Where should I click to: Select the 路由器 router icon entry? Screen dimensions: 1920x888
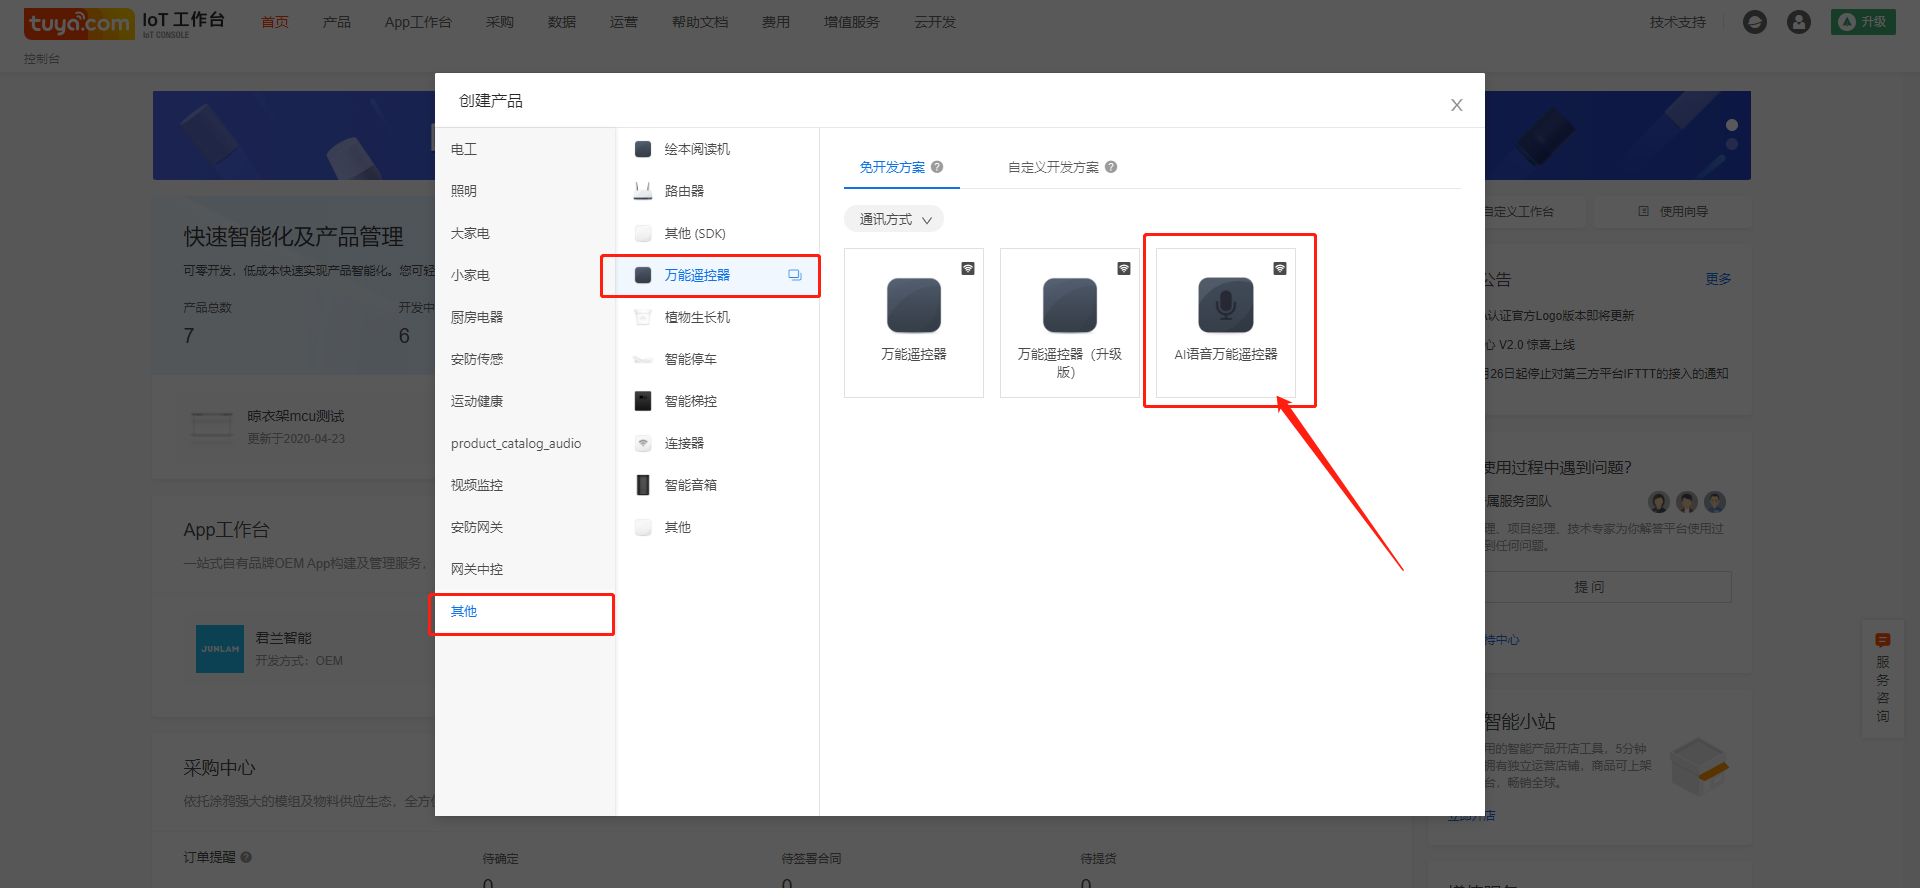[x=643, y=191]
